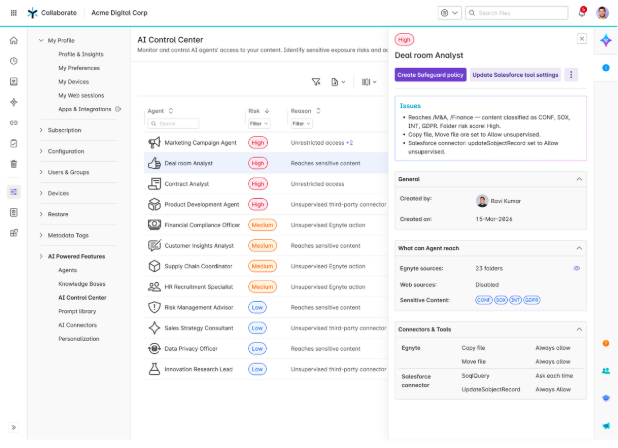
Task: Click the Search files input field
Action: point(517,13)
